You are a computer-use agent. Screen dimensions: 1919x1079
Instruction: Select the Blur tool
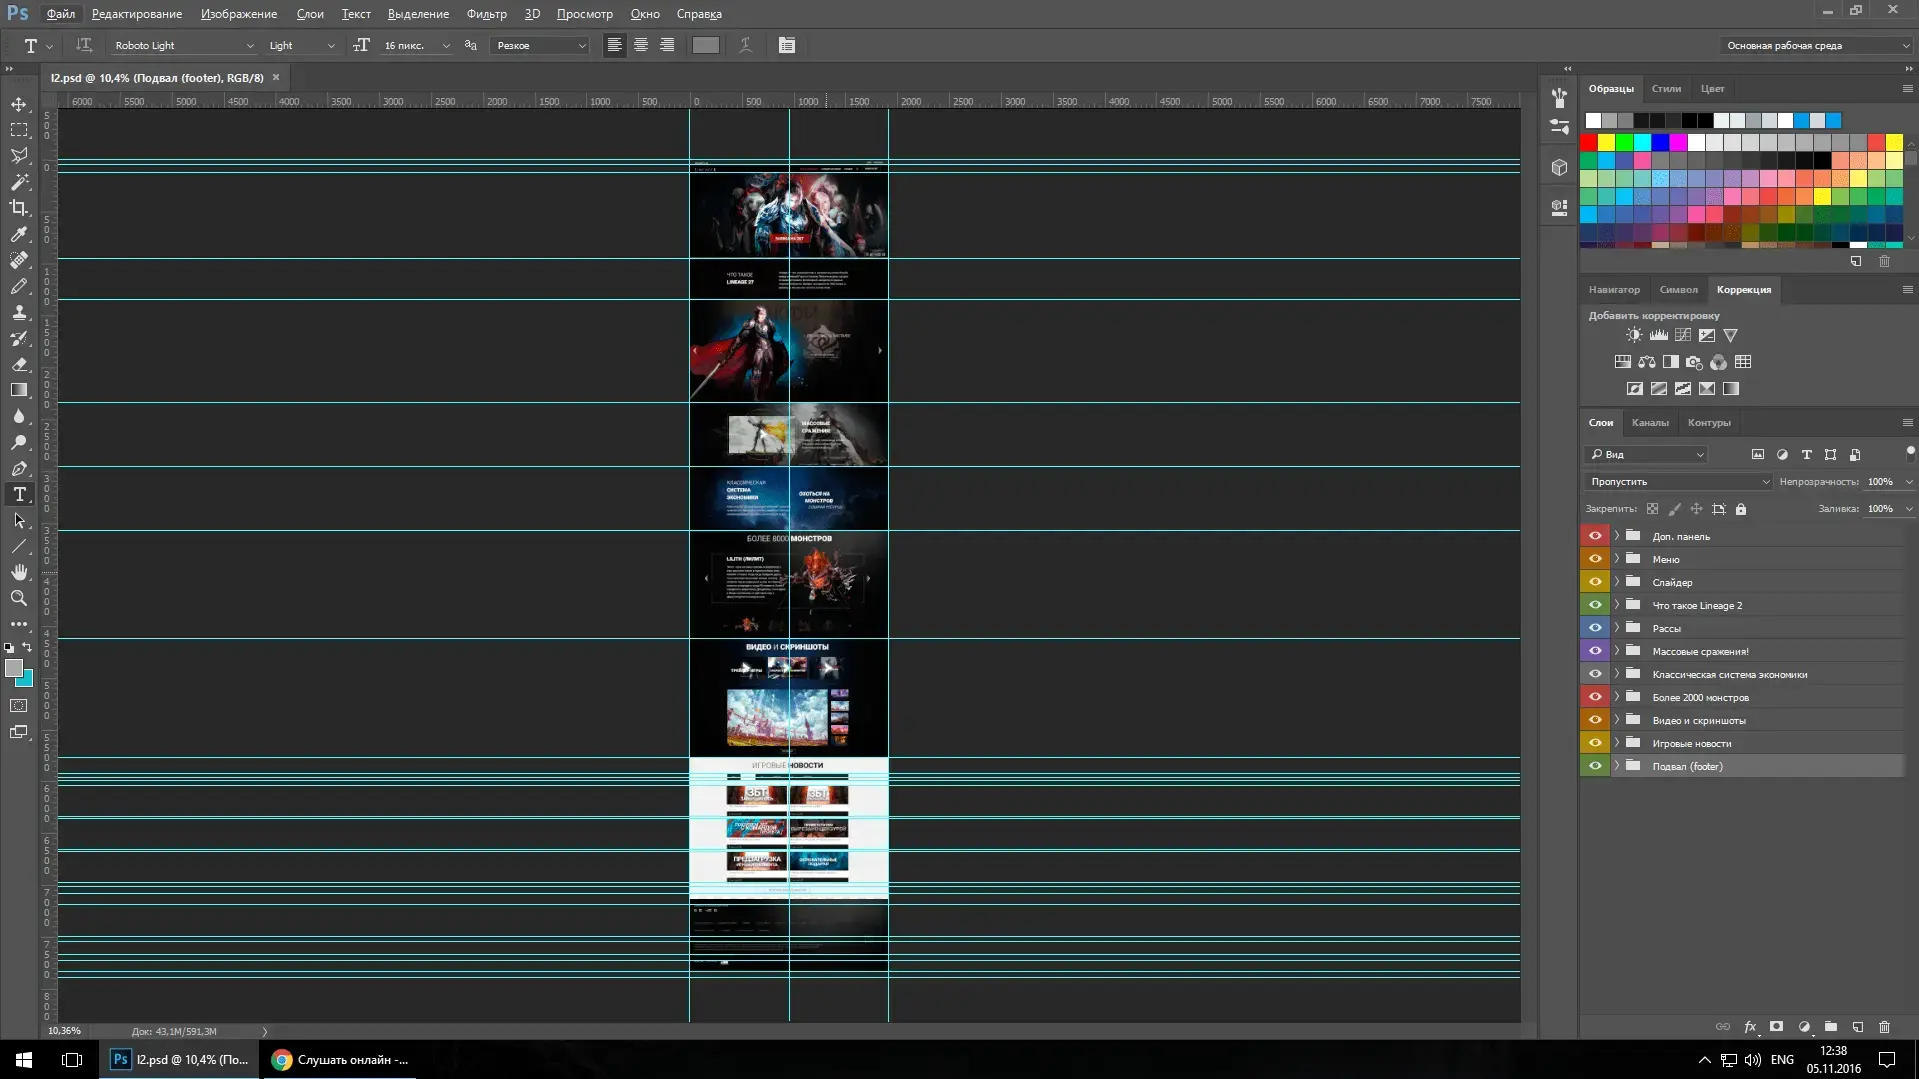click(19, 416)
